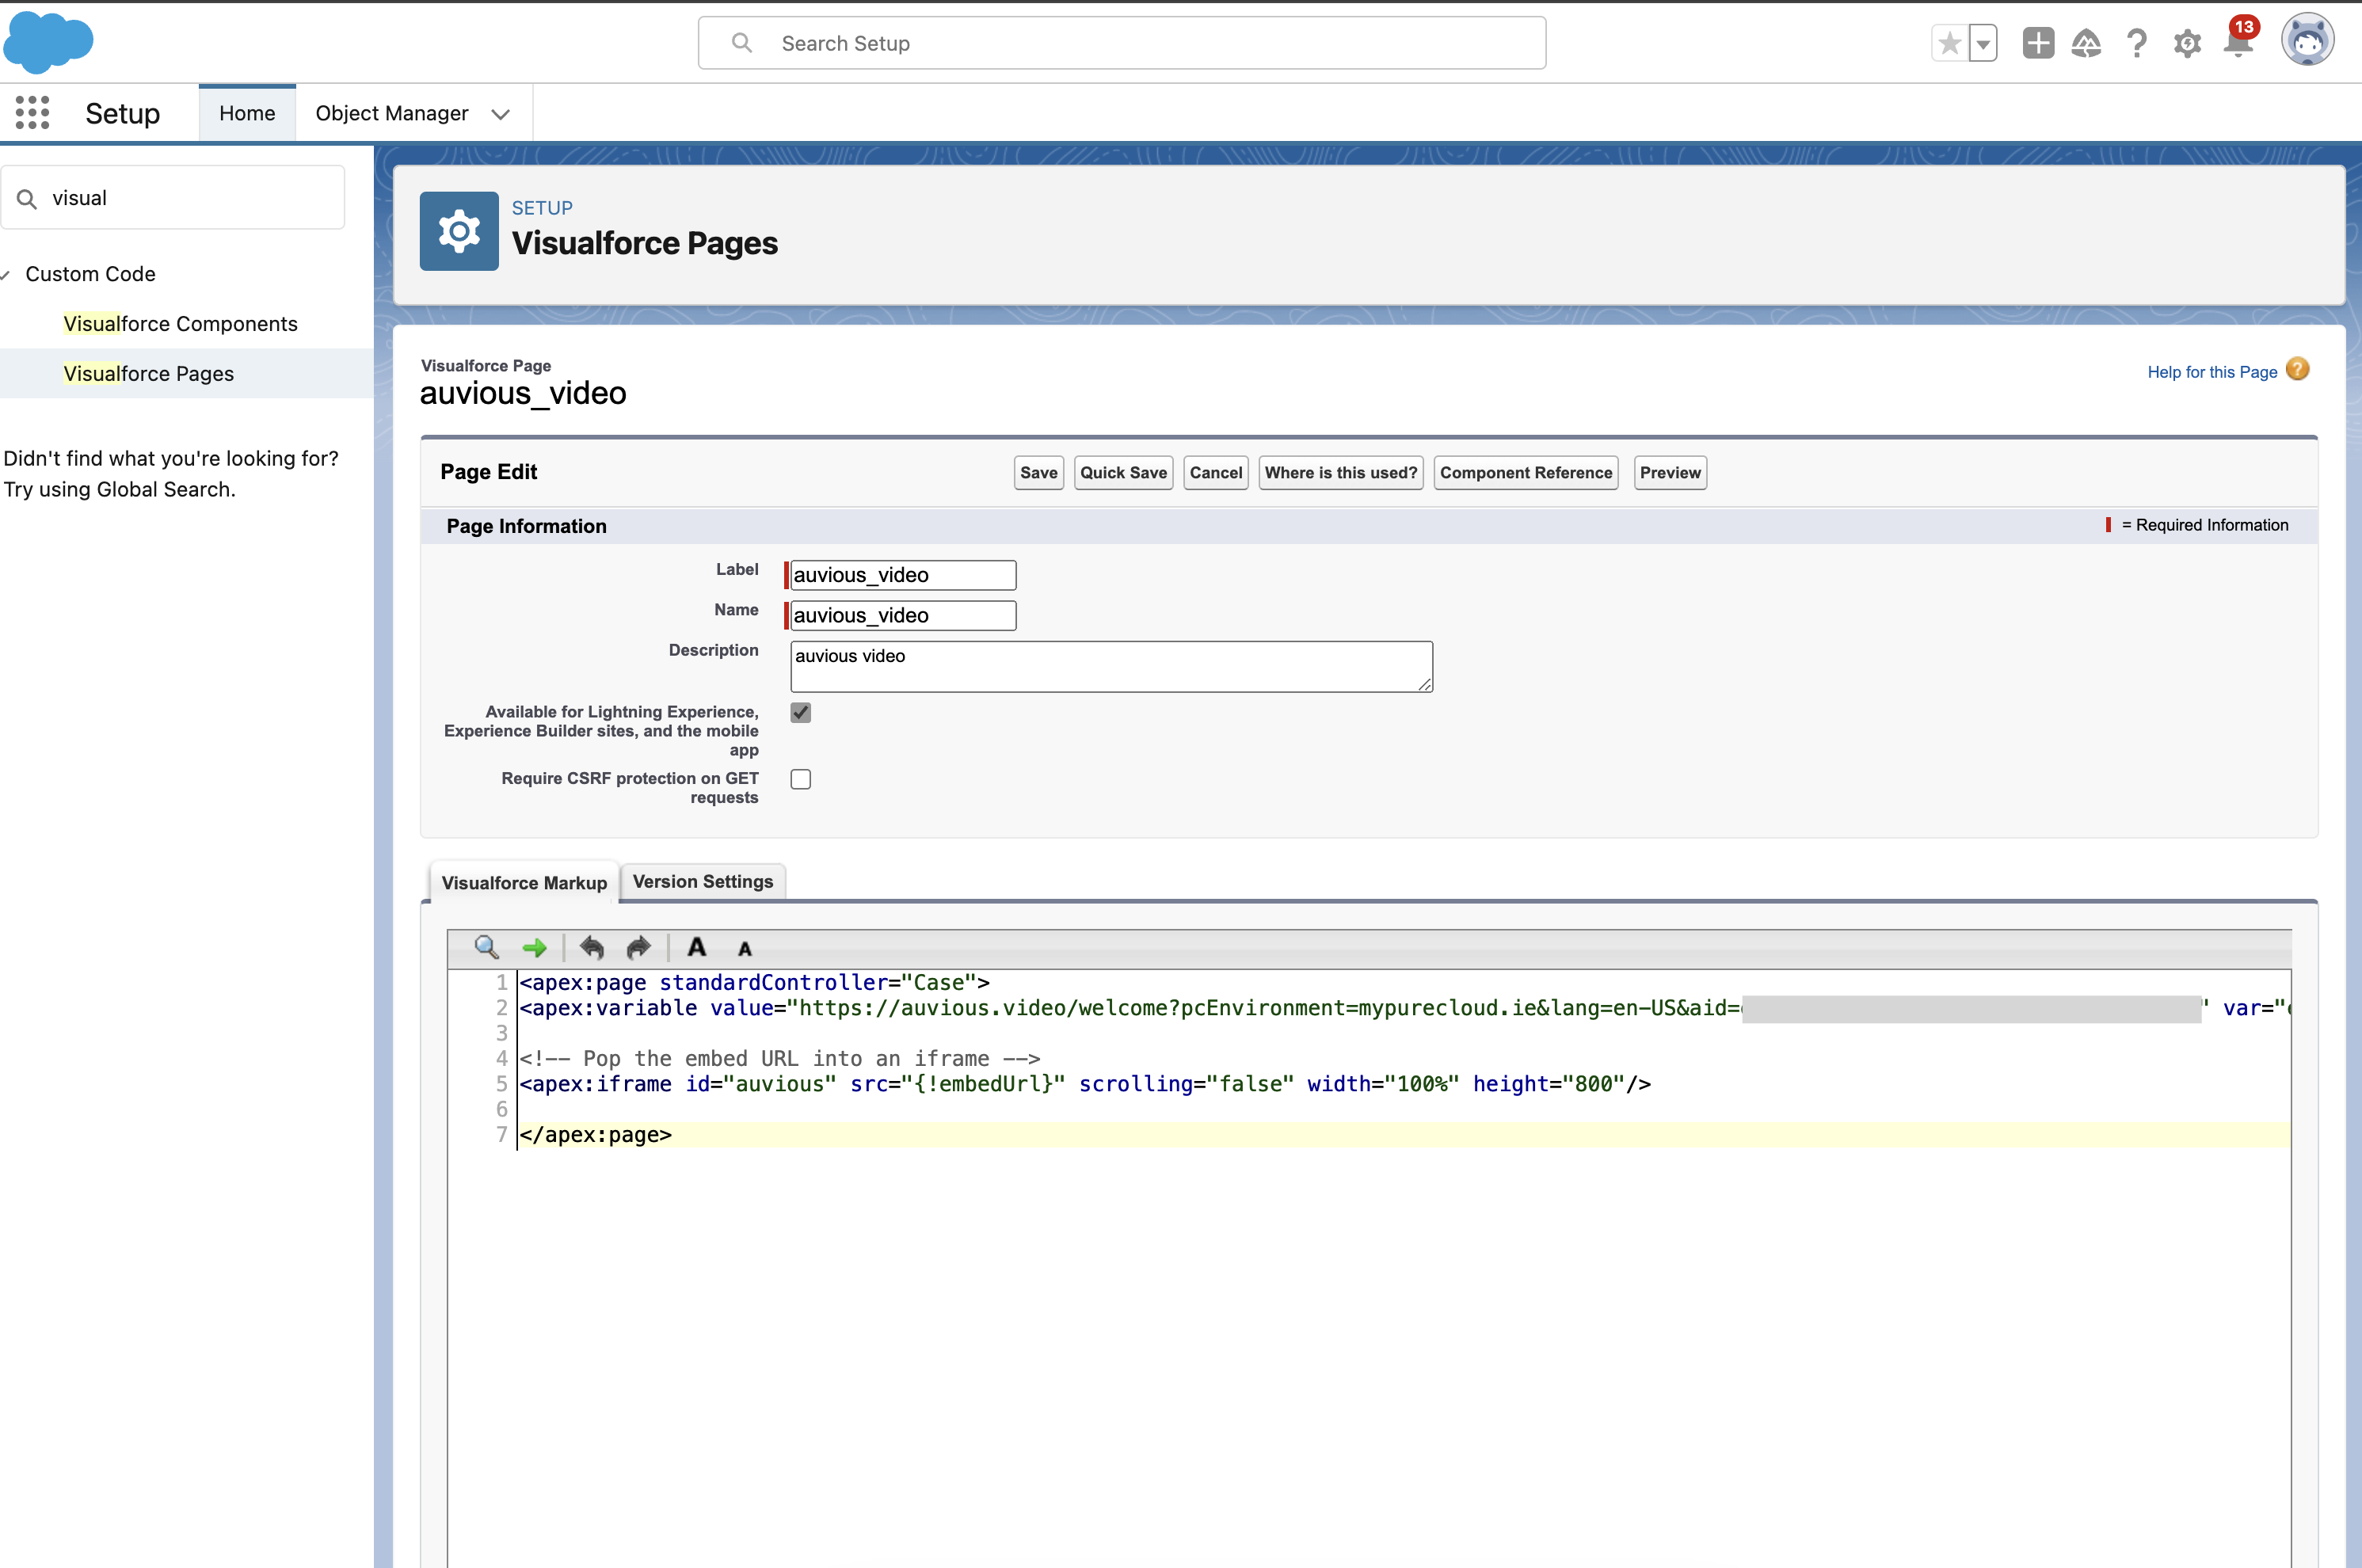Expand the Object Manager dropdown
Image resolution: width=2362 pixels, height=1568 pixels.
(x=504, y=112)
